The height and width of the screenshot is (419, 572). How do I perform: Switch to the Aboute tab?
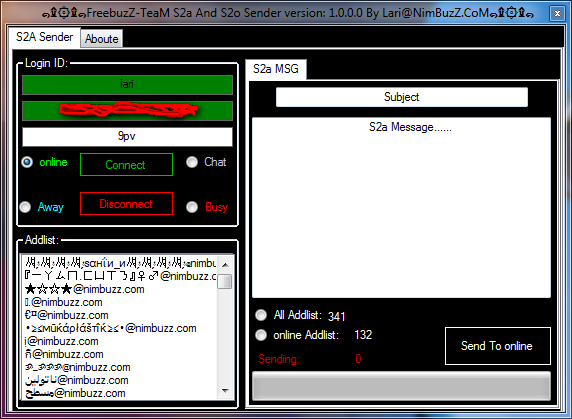102,39
